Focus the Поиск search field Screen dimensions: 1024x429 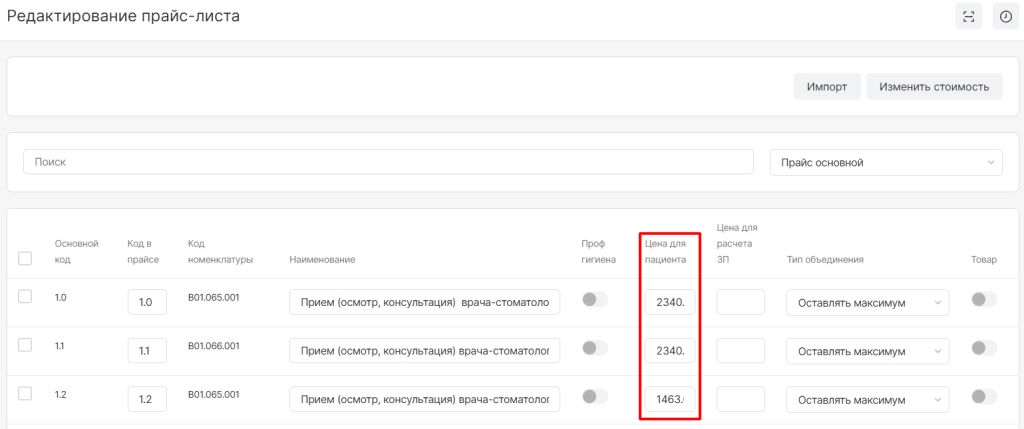(x=388, y=162)
